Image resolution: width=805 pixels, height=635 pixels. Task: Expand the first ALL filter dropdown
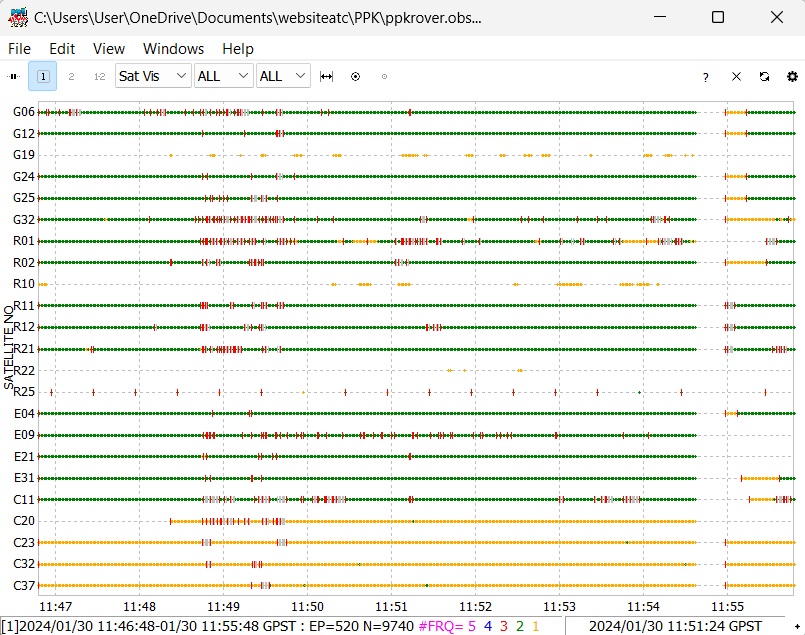coord(223,76)
